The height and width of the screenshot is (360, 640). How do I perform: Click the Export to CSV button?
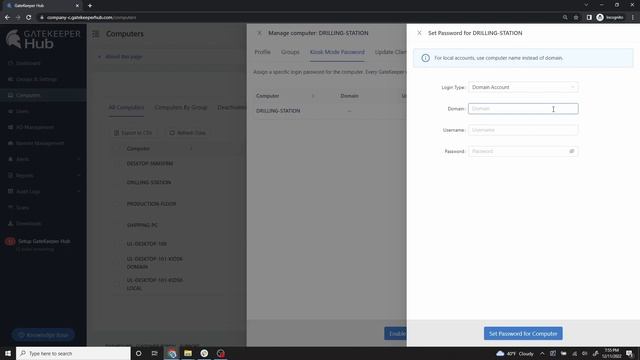point(133,133)
